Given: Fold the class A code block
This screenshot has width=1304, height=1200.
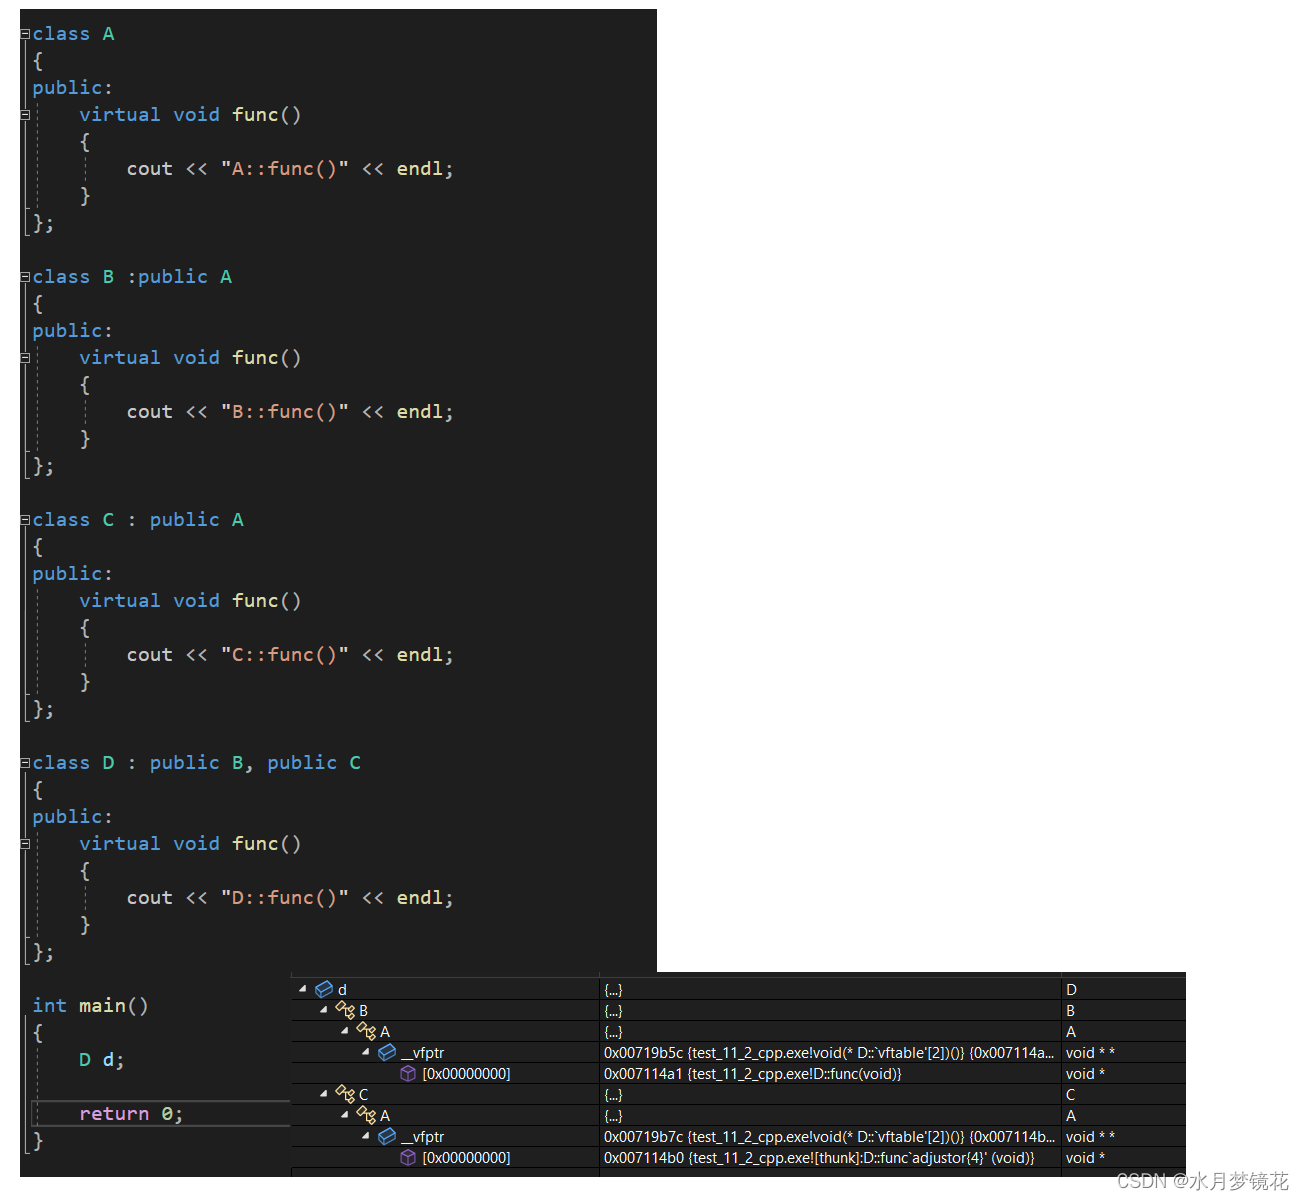Looking at the screenshot, I should click(25, 34).
